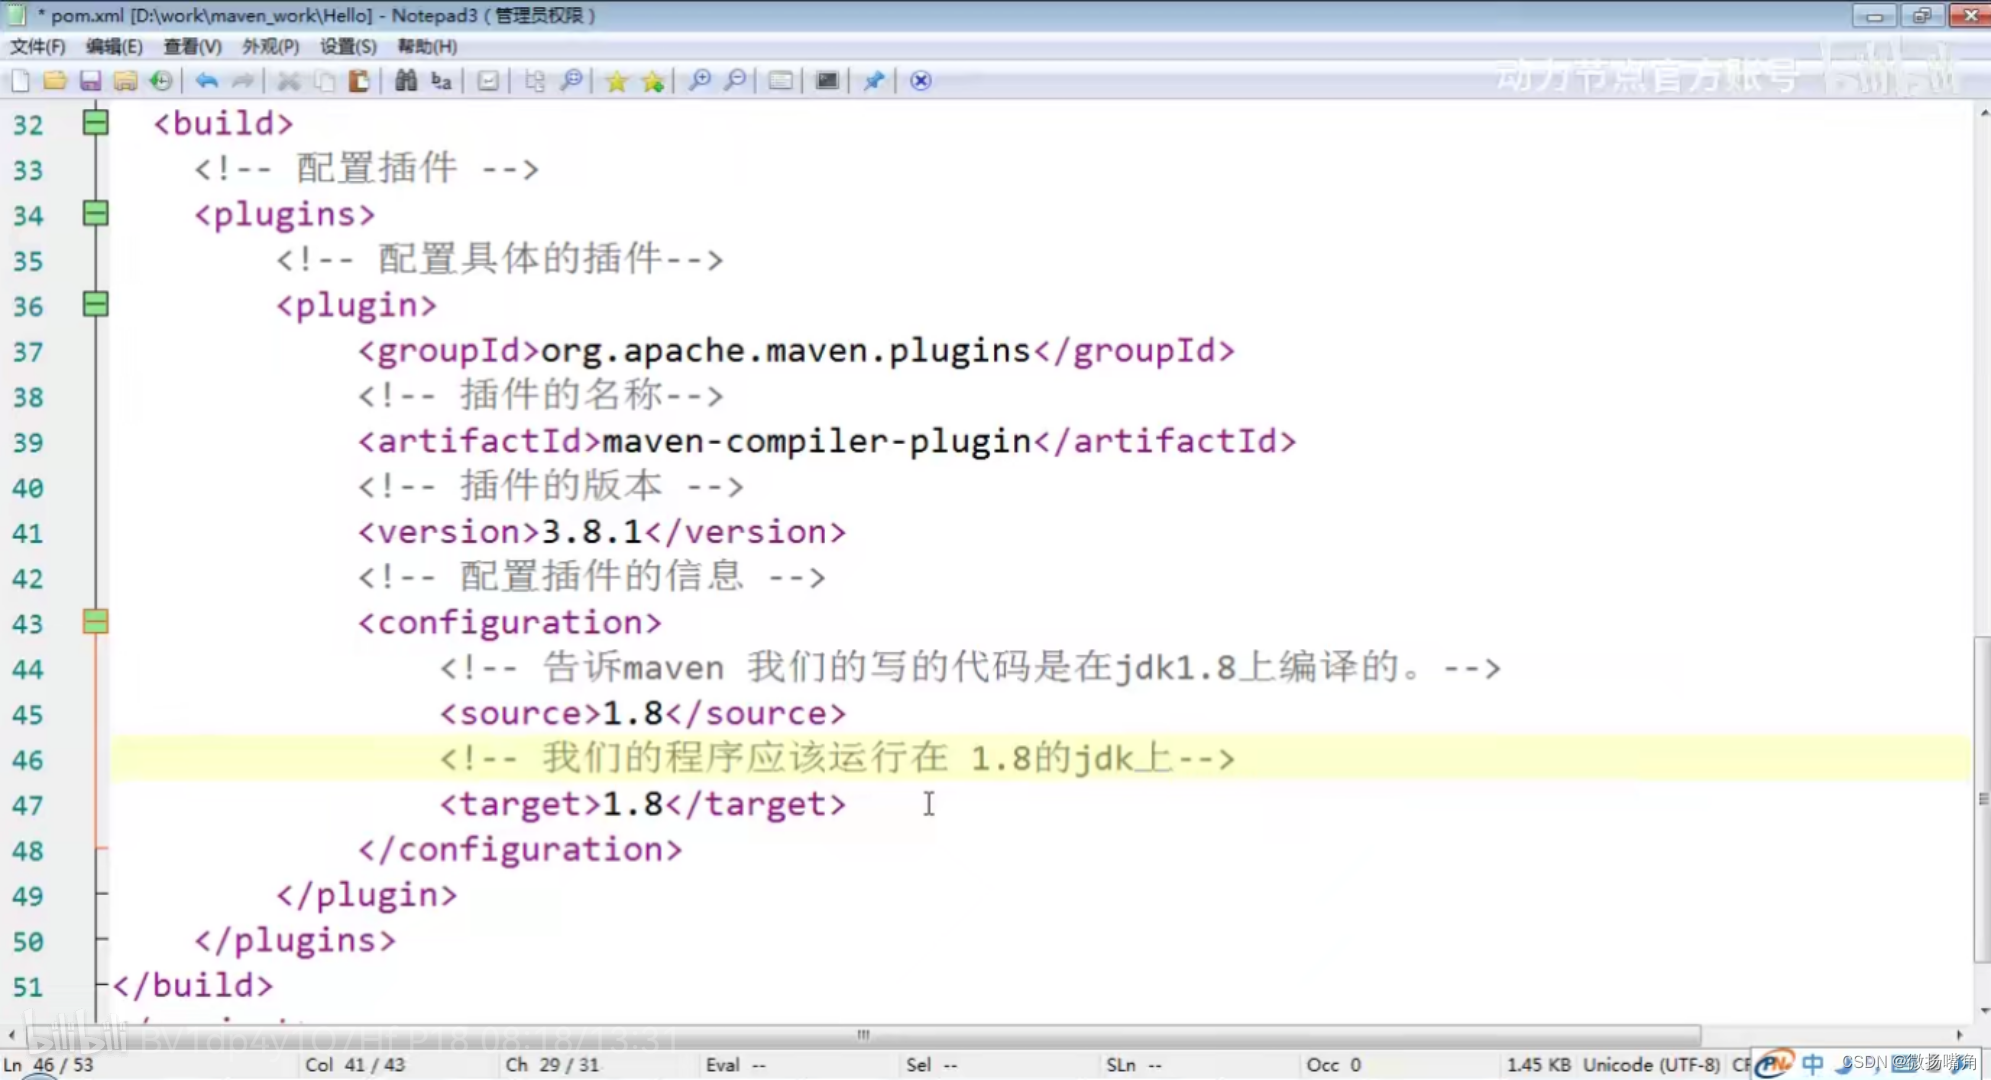This screenshot has height=1080, width=1991.
Task: Open the 文件(F) menu
Action: click(37, 47)
